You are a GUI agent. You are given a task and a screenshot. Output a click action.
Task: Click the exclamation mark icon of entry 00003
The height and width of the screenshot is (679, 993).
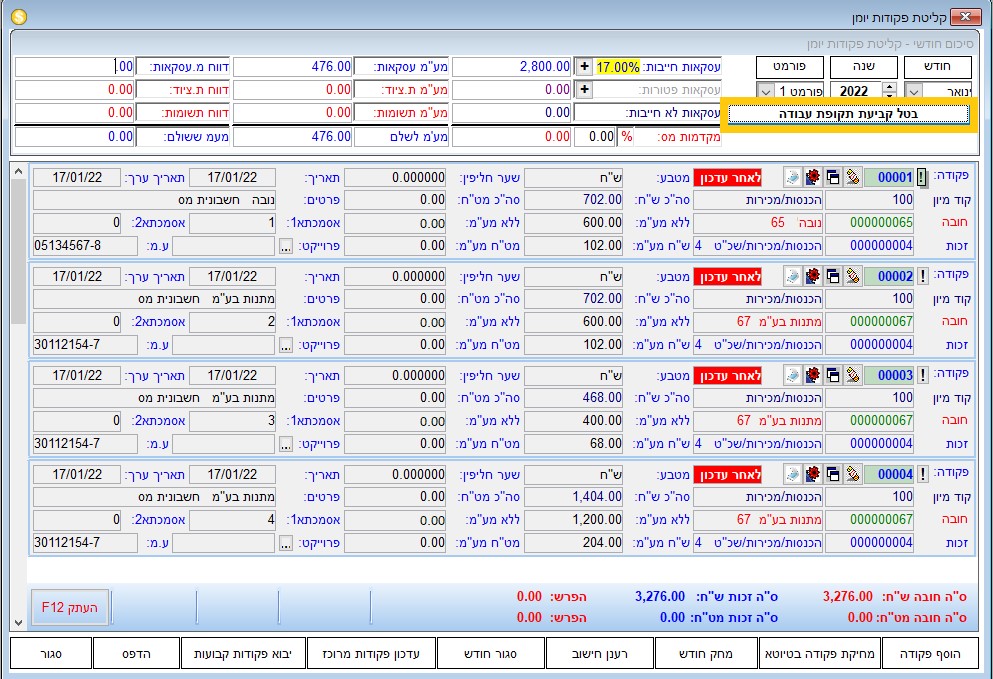click(x=923, y=375)
